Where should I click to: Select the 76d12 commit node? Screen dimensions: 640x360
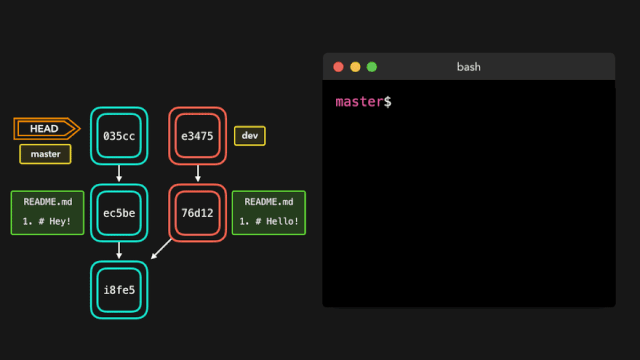[x=198, y=213]
